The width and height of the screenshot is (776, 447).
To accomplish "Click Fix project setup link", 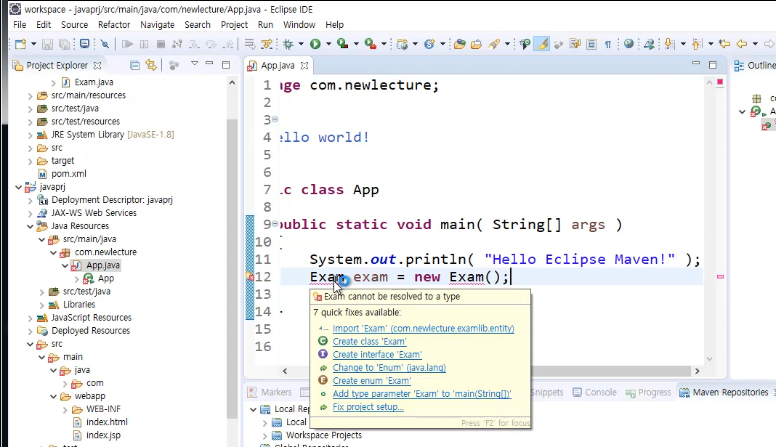I will tap(368, 407).
